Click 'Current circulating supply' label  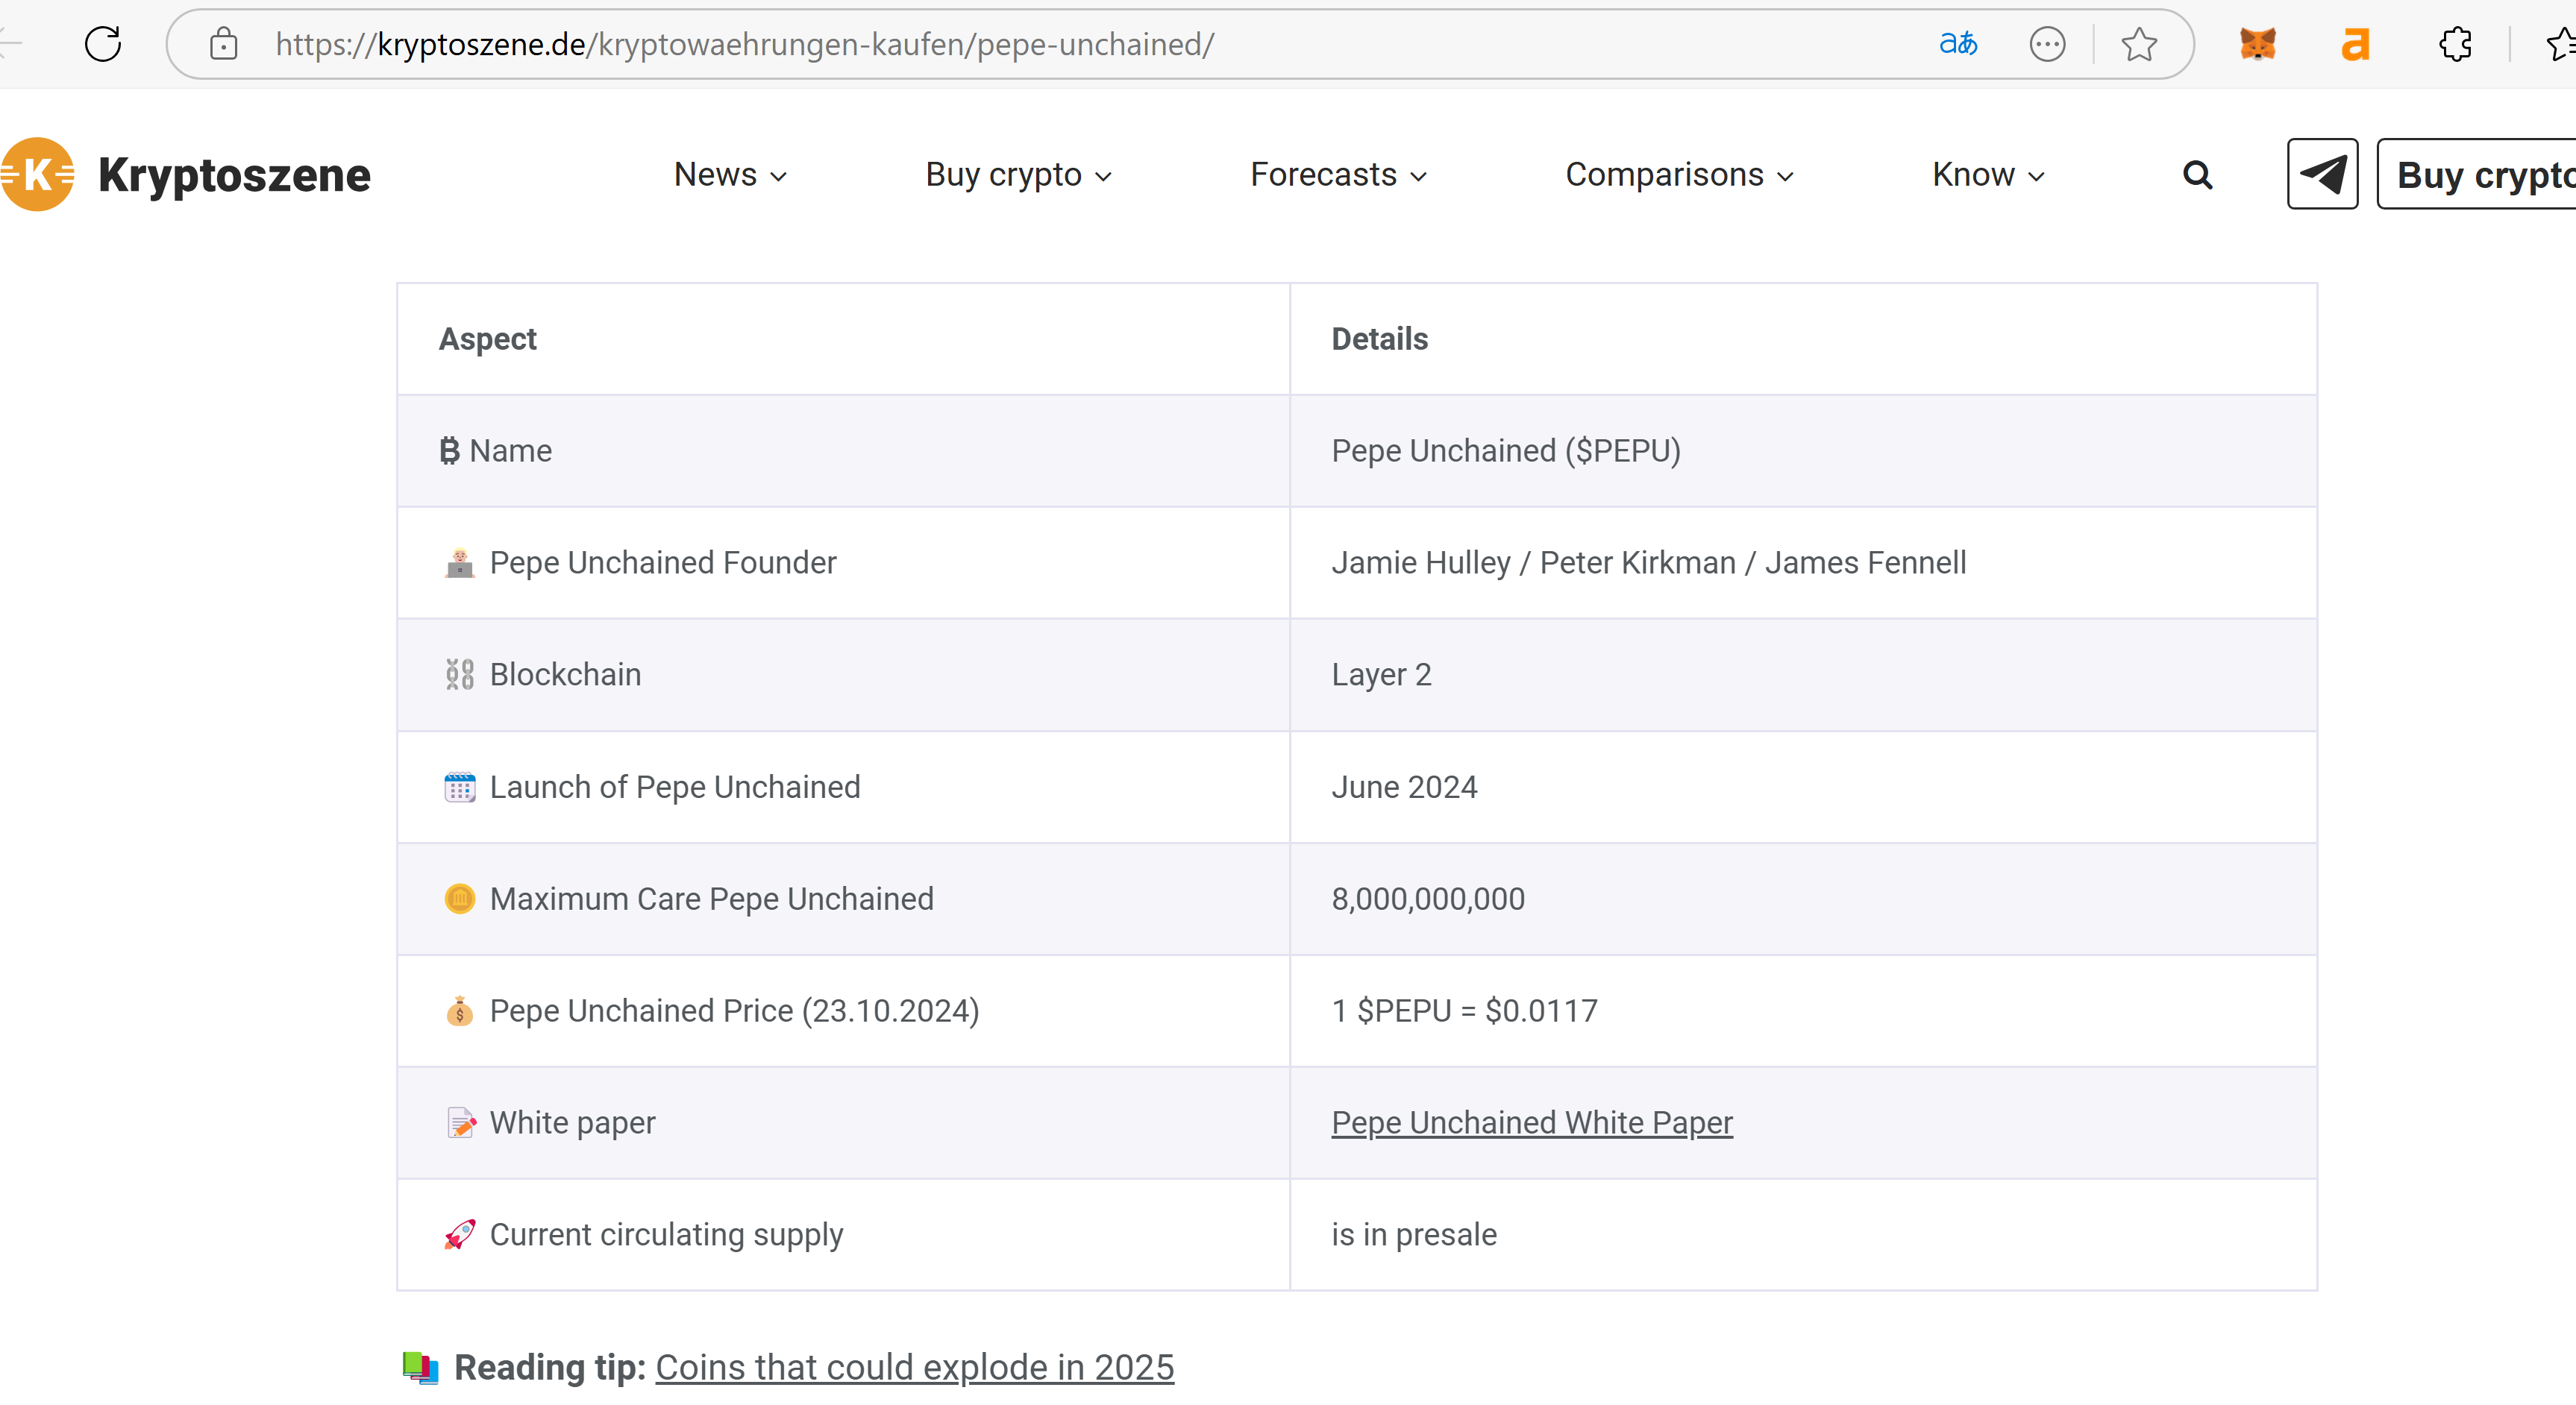666,1235
